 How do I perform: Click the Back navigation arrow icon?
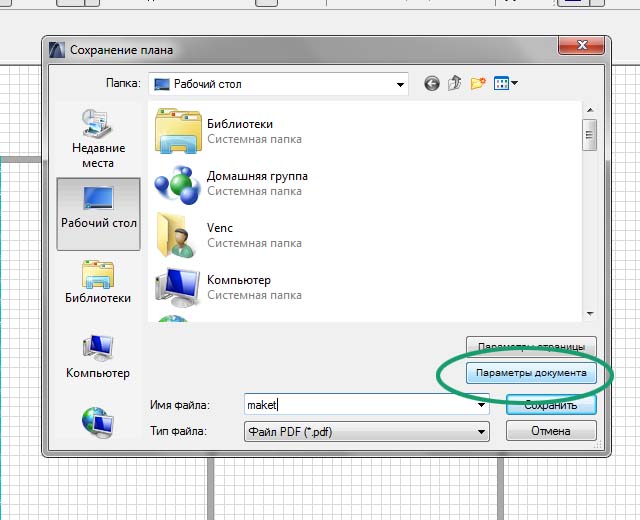[432, 84]
